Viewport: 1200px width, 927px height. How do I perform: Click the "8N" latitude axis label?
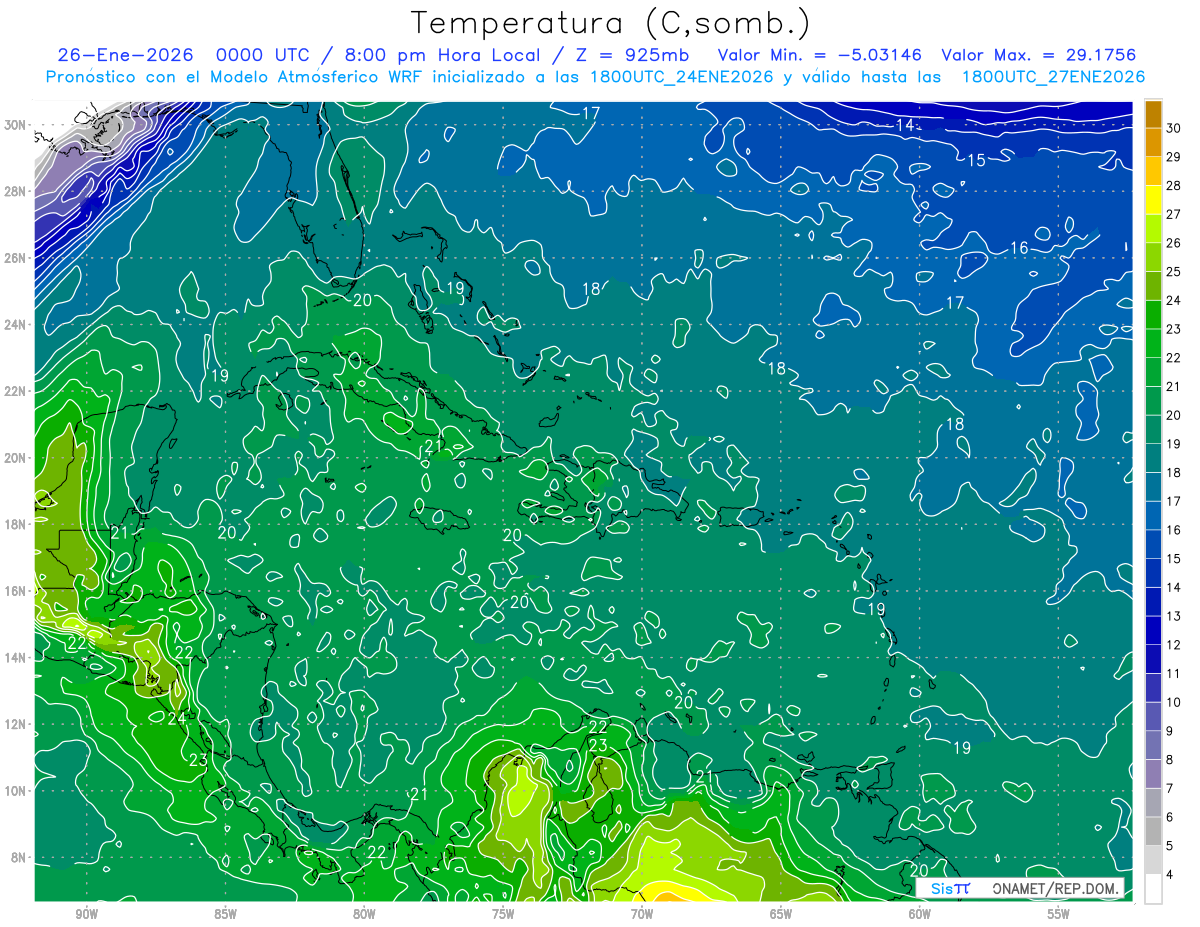[x=19, y=858]
